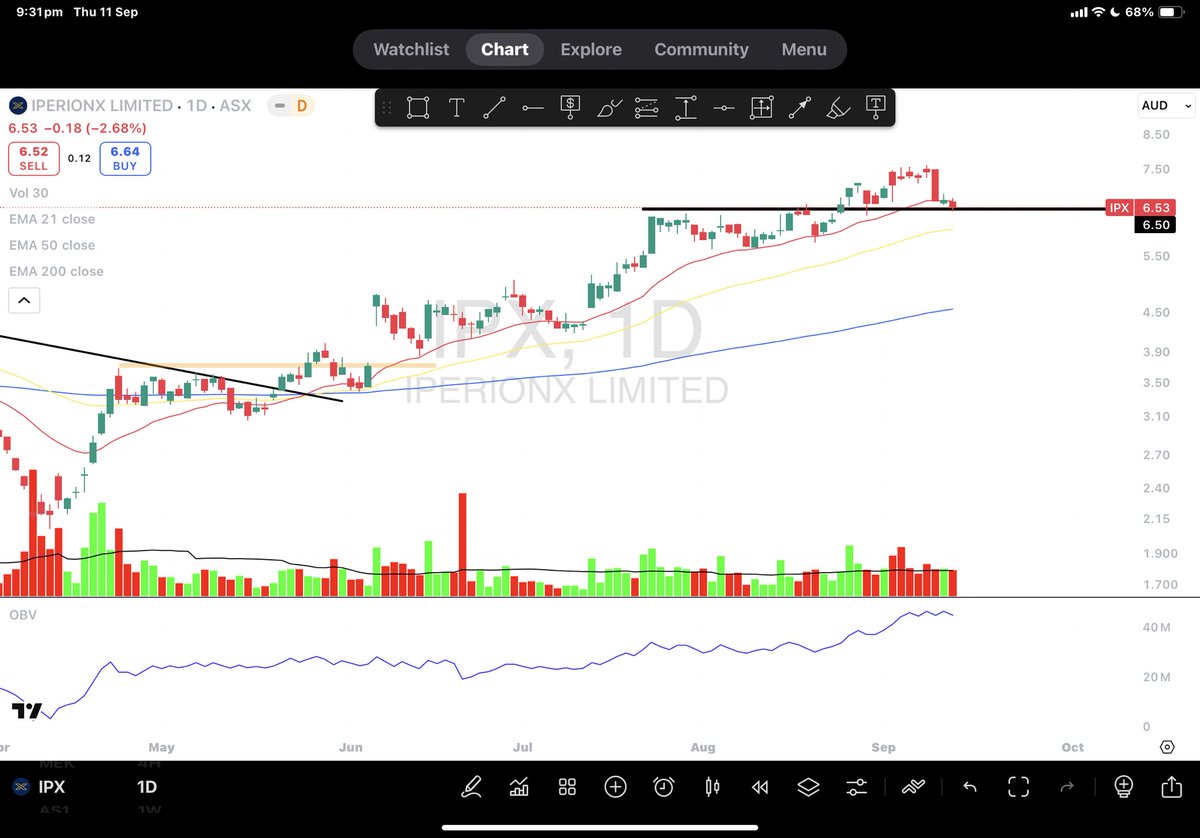Tap the SELL 6.52 button
This screenshot has height=838, width=1200.
click(x=32, y=158)
